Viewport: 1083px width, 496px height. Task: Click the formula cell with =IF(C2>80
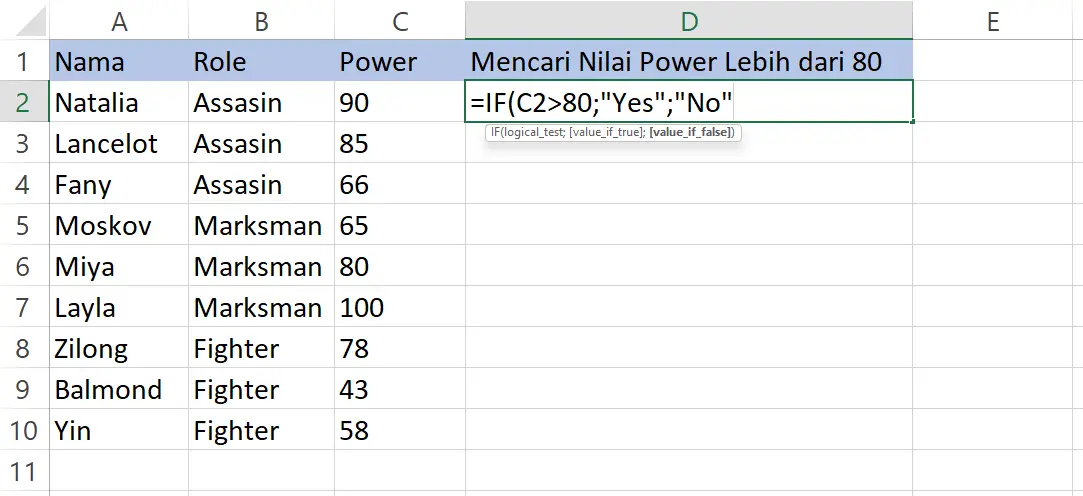pos(689,102)
